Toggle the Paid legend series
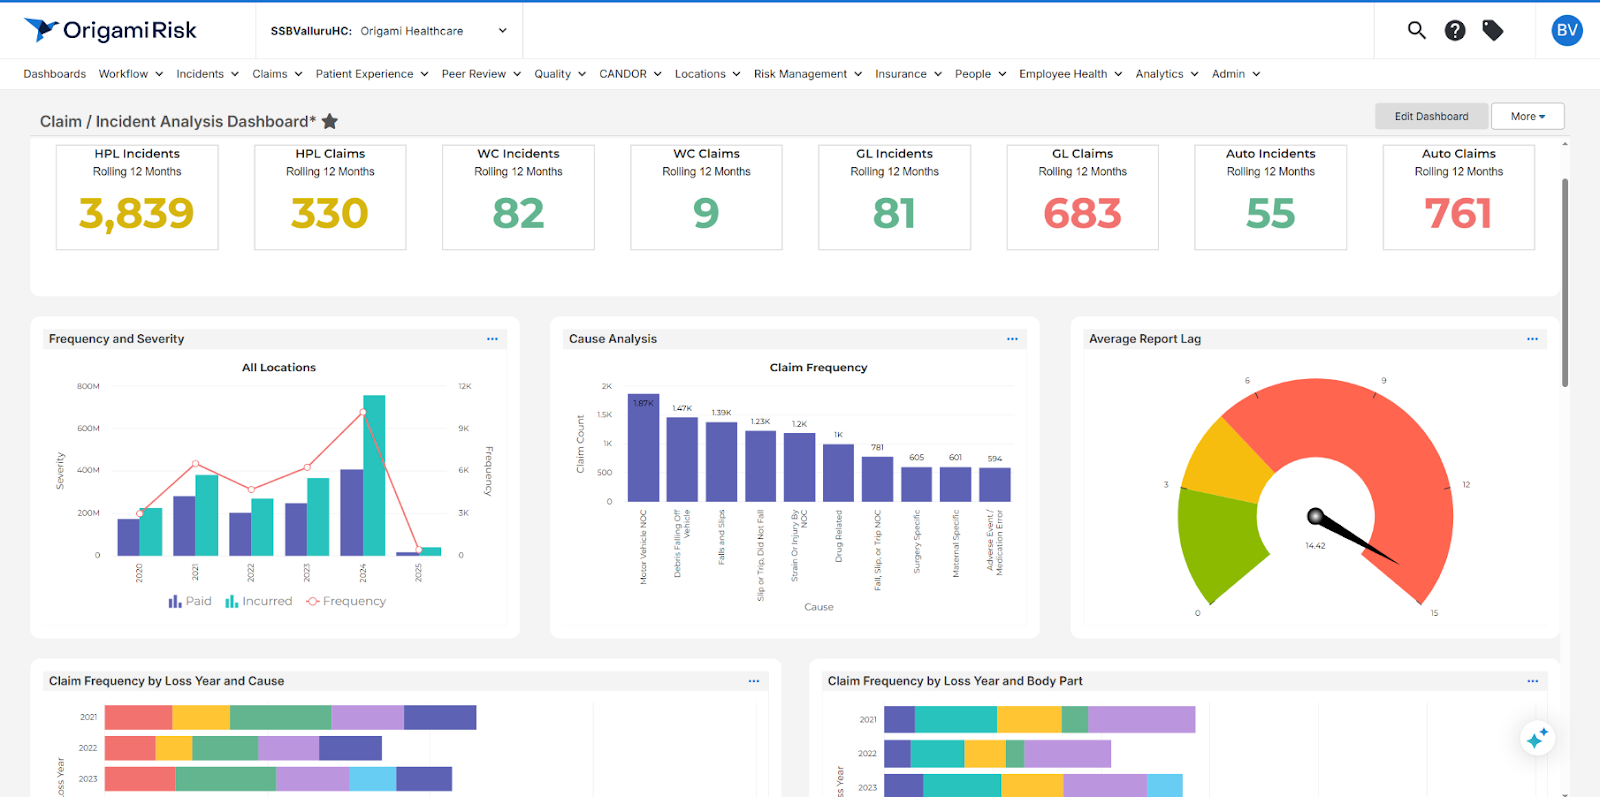This screenshot has height=797, width=1600. 190,601
